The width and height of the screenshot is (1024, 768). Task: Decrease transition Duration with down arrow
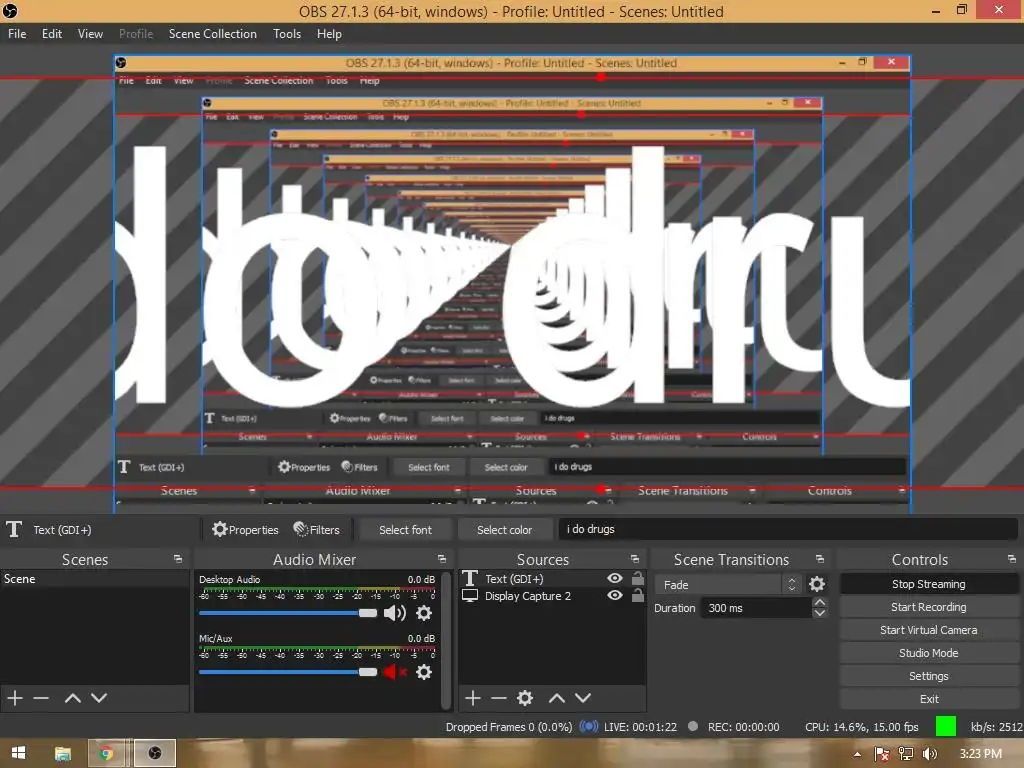coord(820,613)
